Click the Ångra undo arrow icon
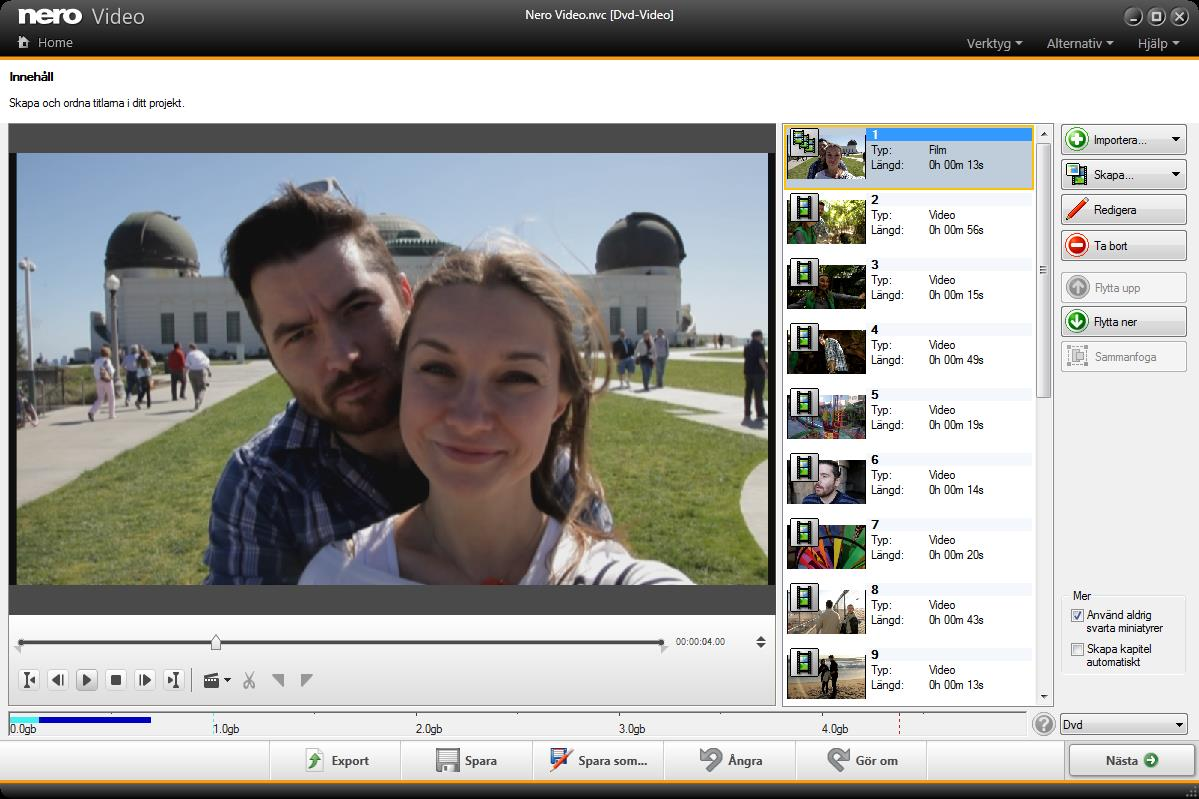 [711, 760]
